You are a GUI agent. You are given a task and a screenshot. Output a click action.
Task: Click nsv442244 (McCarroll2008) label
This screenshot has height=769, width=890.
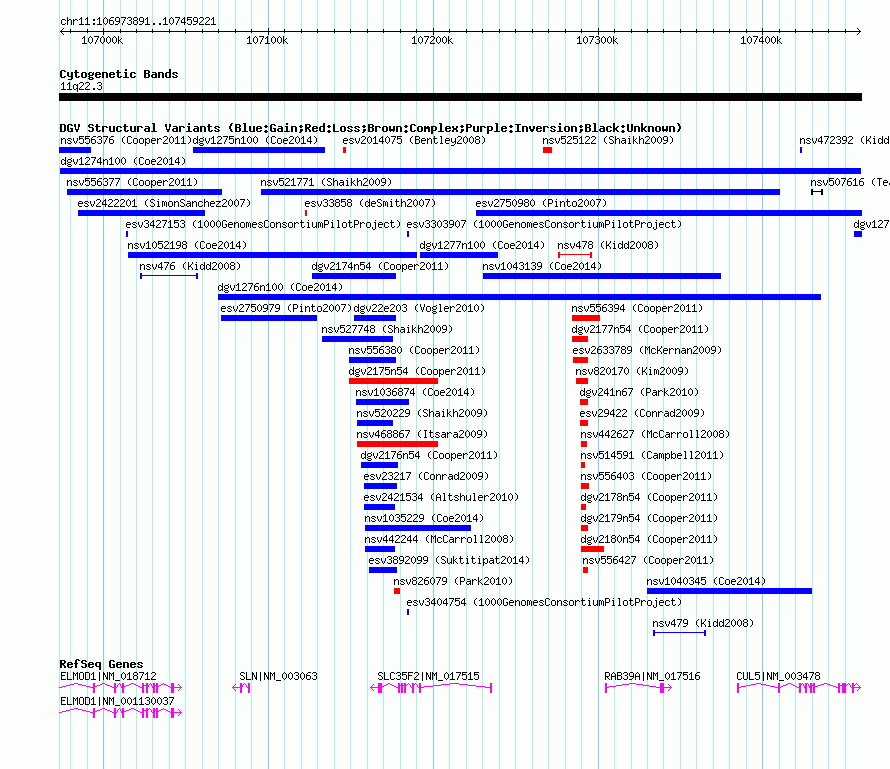[439, 539]
